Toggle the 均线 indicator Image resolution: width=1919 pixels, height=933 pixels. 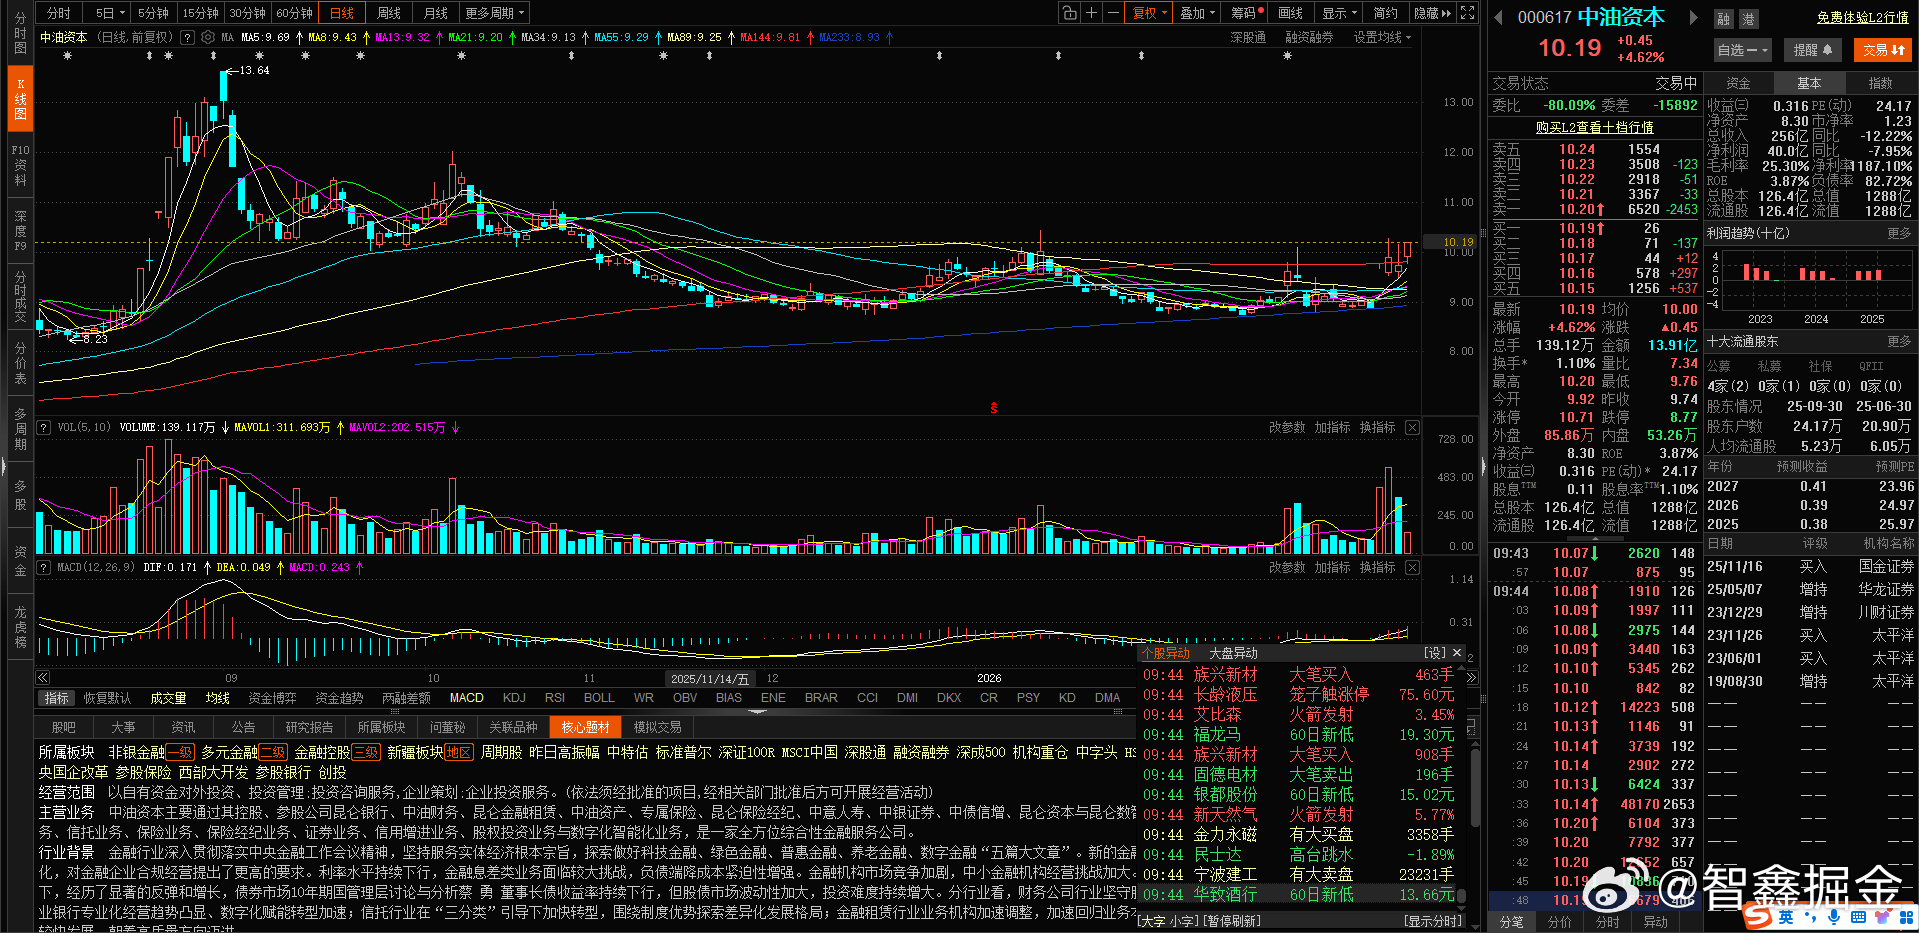(217, 698)
